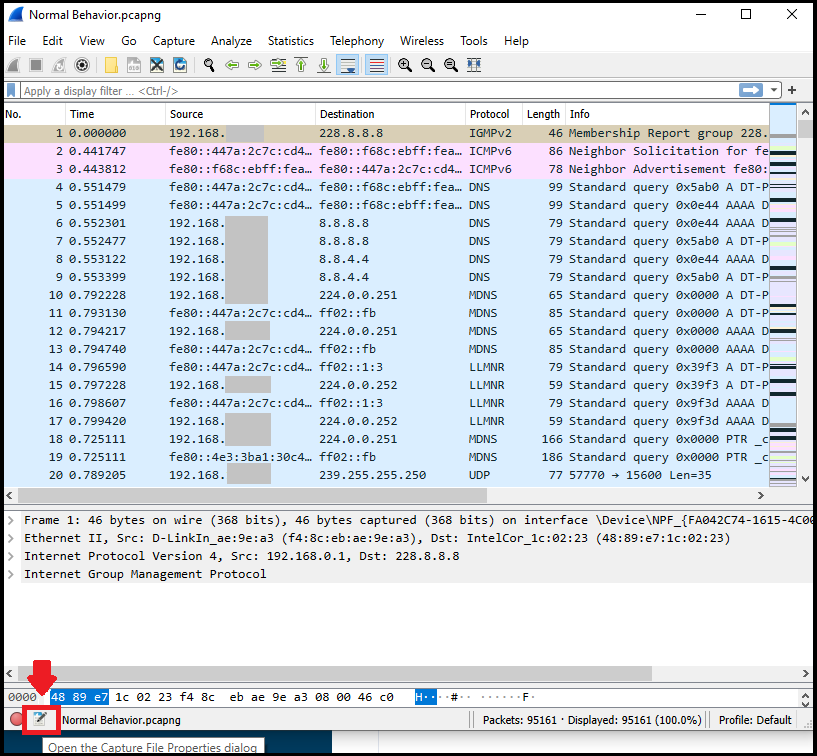Open the View menu

(92, 41)
